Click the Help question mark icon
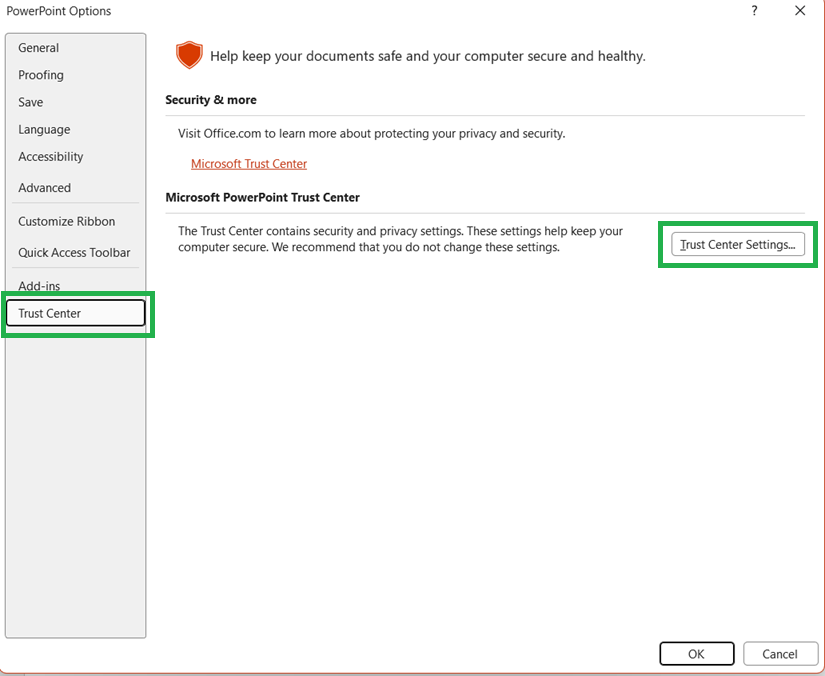Screen dimensions: 825x676 754,11
